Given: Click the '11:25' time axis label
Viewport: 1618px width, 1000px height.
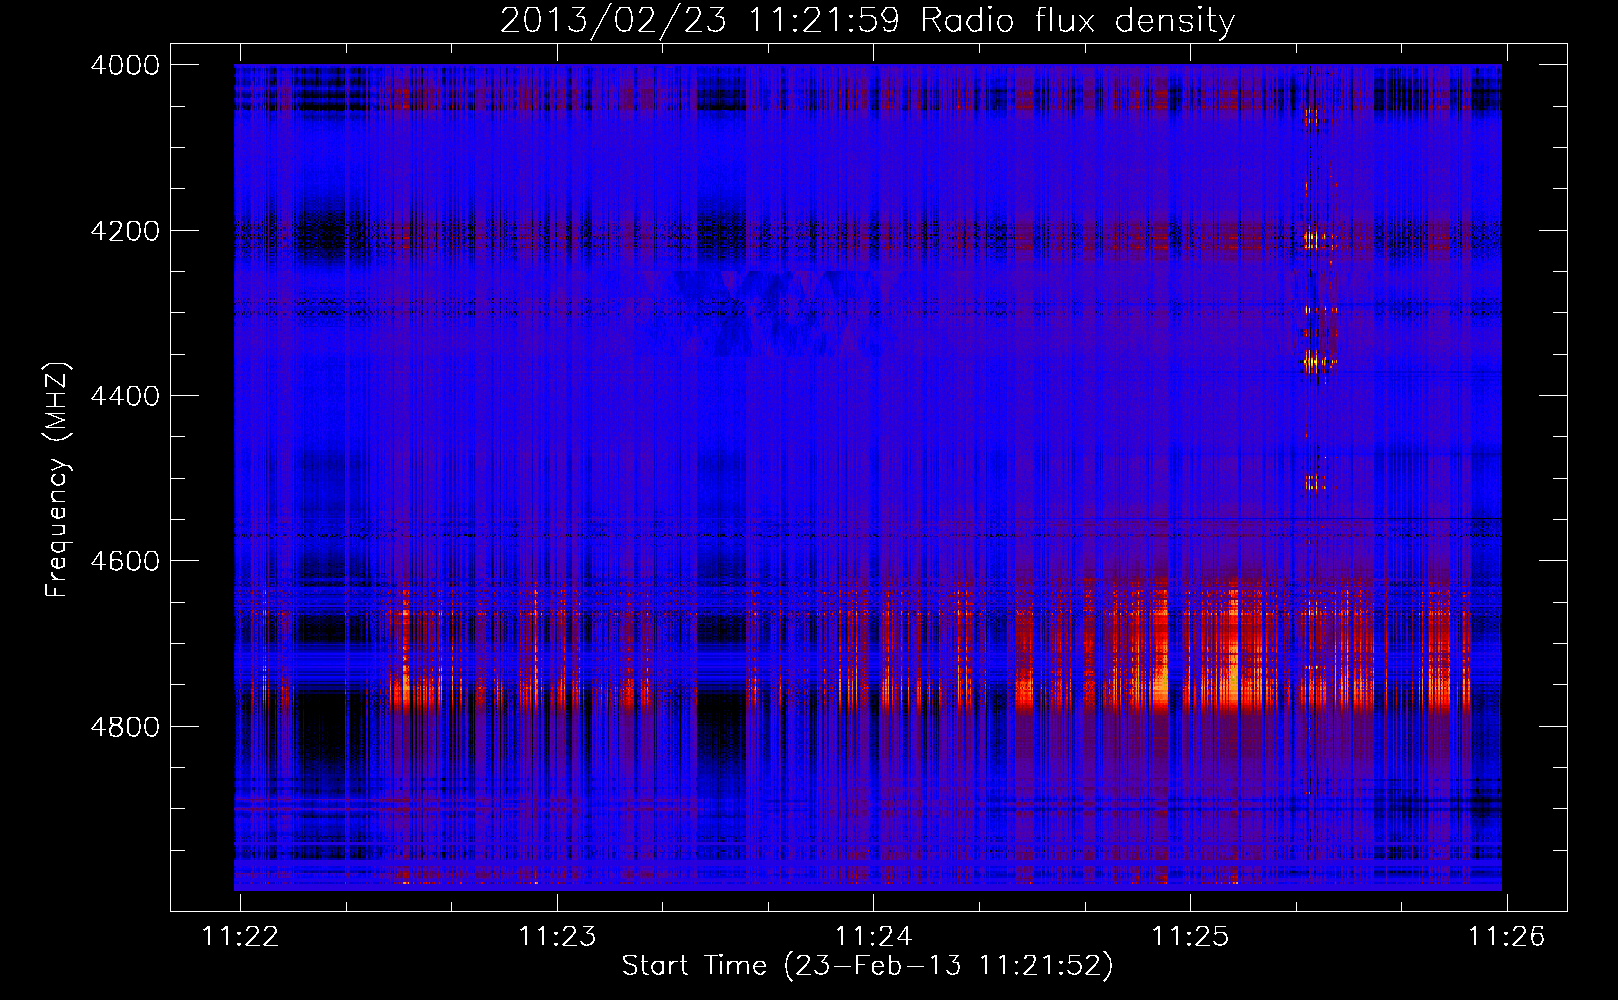Looking at the screenshot, I should click(1190, 936).
